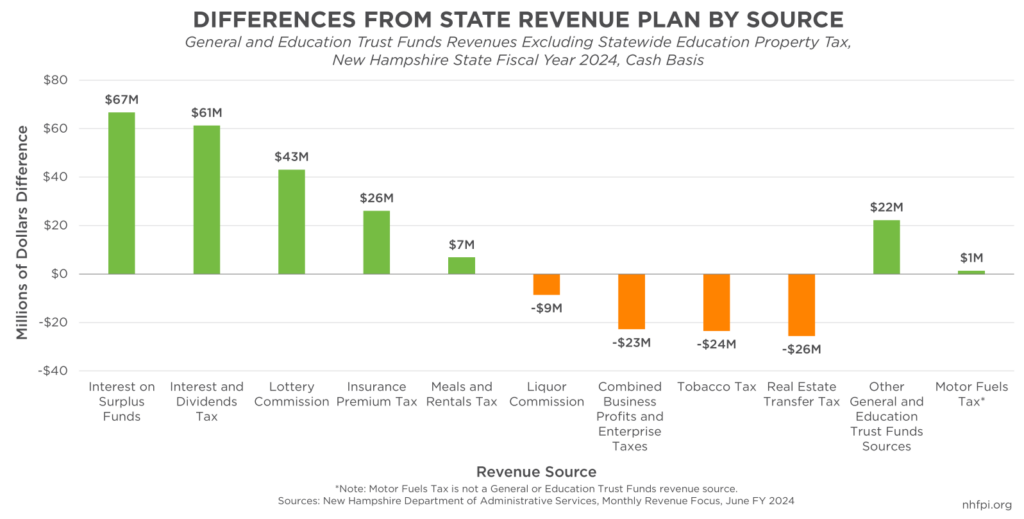Select the Sources citation line in the footer
Viewport: 1024px width, 519px height.
tap(536, 500)
